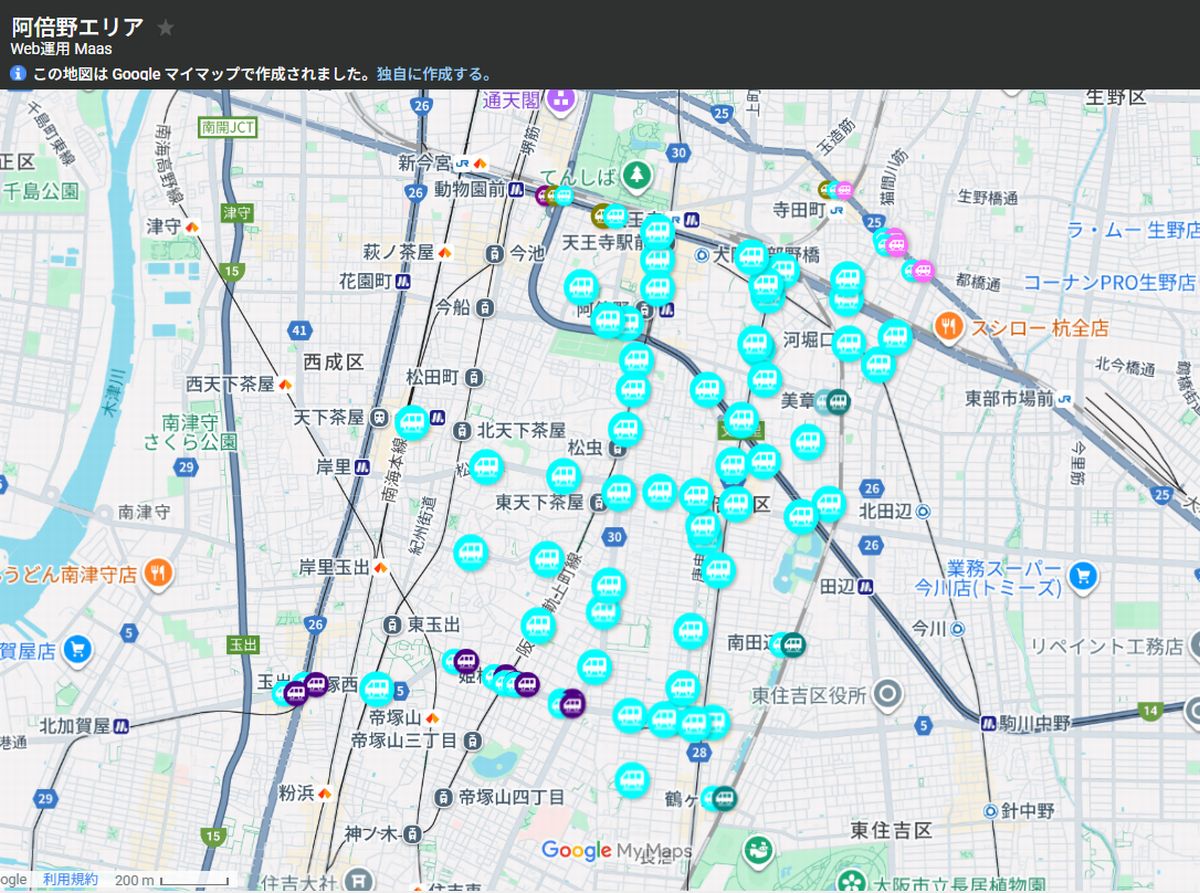Click the cyan bus marker beside 天下茶屋 station
This screenshot has height=893, width=1200.
click(x=412, y=423)
